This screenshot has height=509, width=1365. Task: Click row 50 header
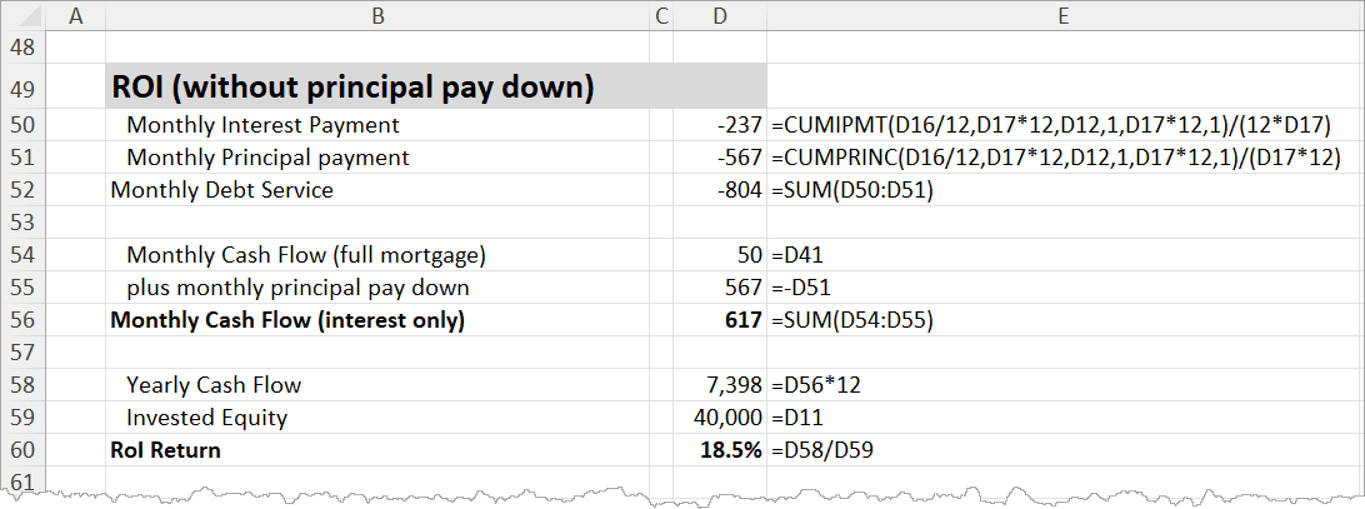(x=22, y=126)
